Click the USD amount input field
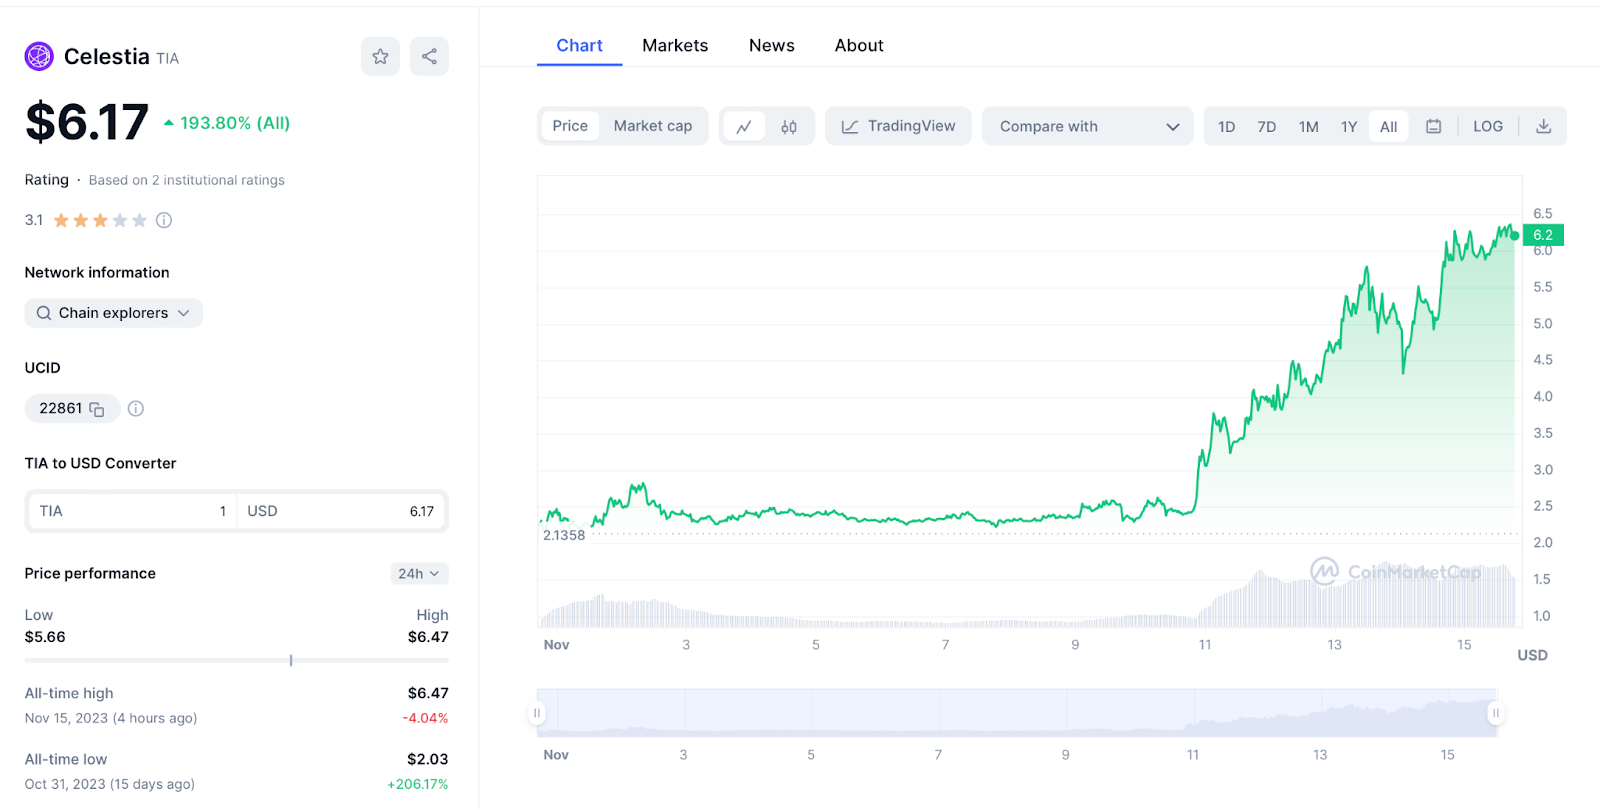This screenshot has width=1600, height=810. point(341,511)
